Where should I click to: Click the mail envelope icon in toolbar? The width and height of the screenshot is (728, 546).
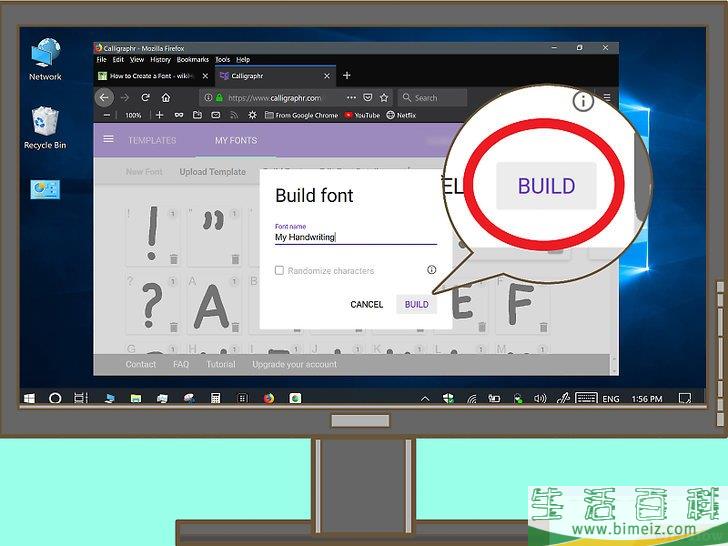pos(215,115)
